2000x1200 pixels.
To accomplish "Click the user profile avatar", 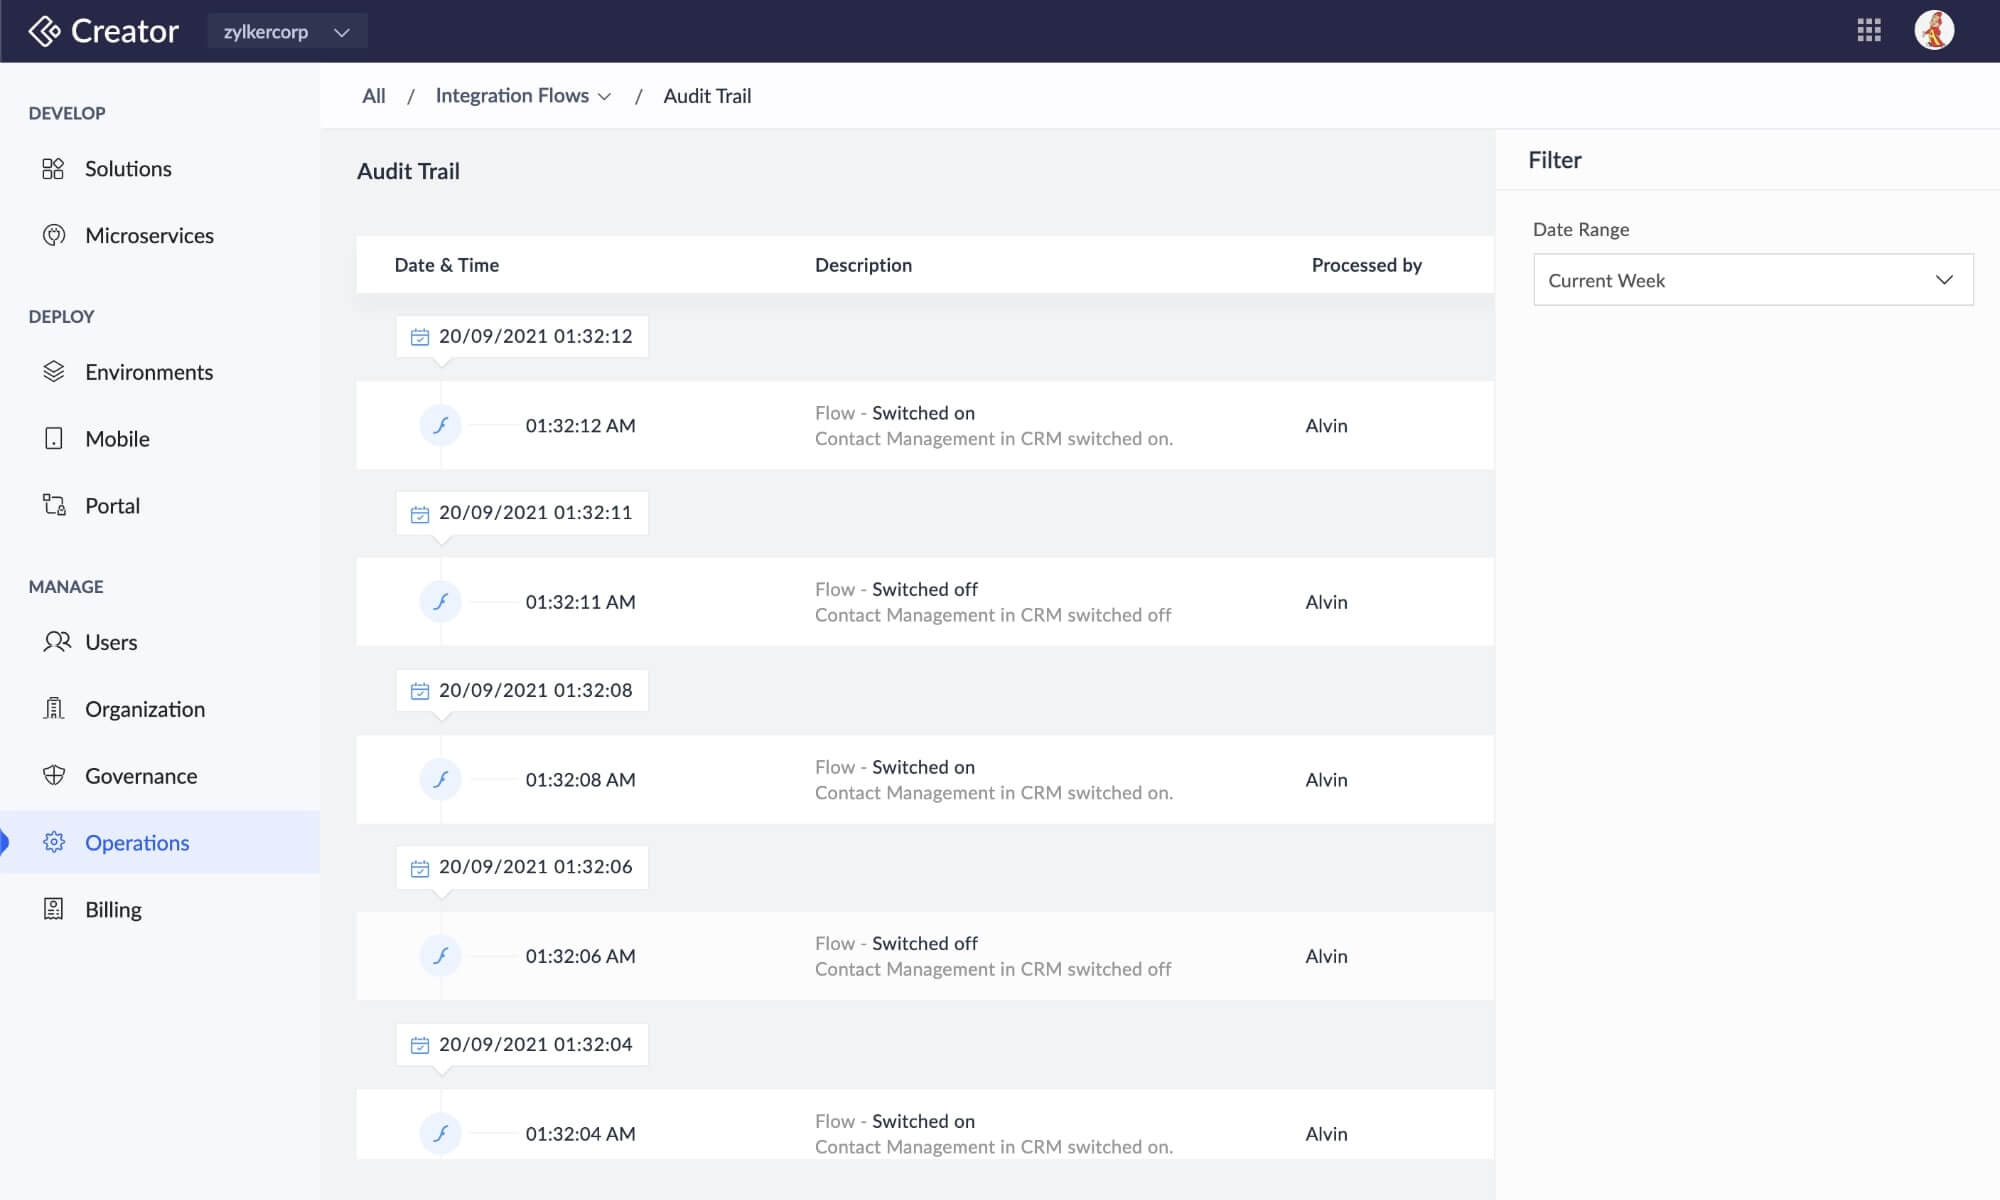I will point(1934,30).
